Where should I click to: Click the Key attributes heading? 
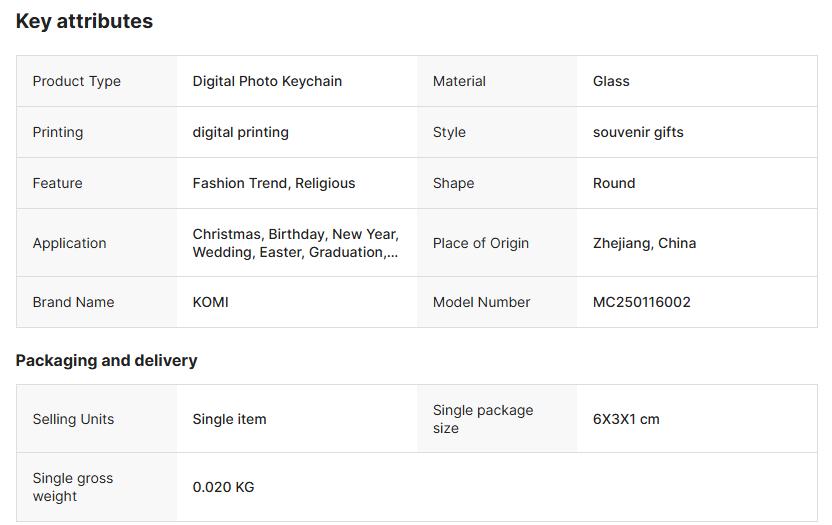pyautogui.click(x=84, y=22)
